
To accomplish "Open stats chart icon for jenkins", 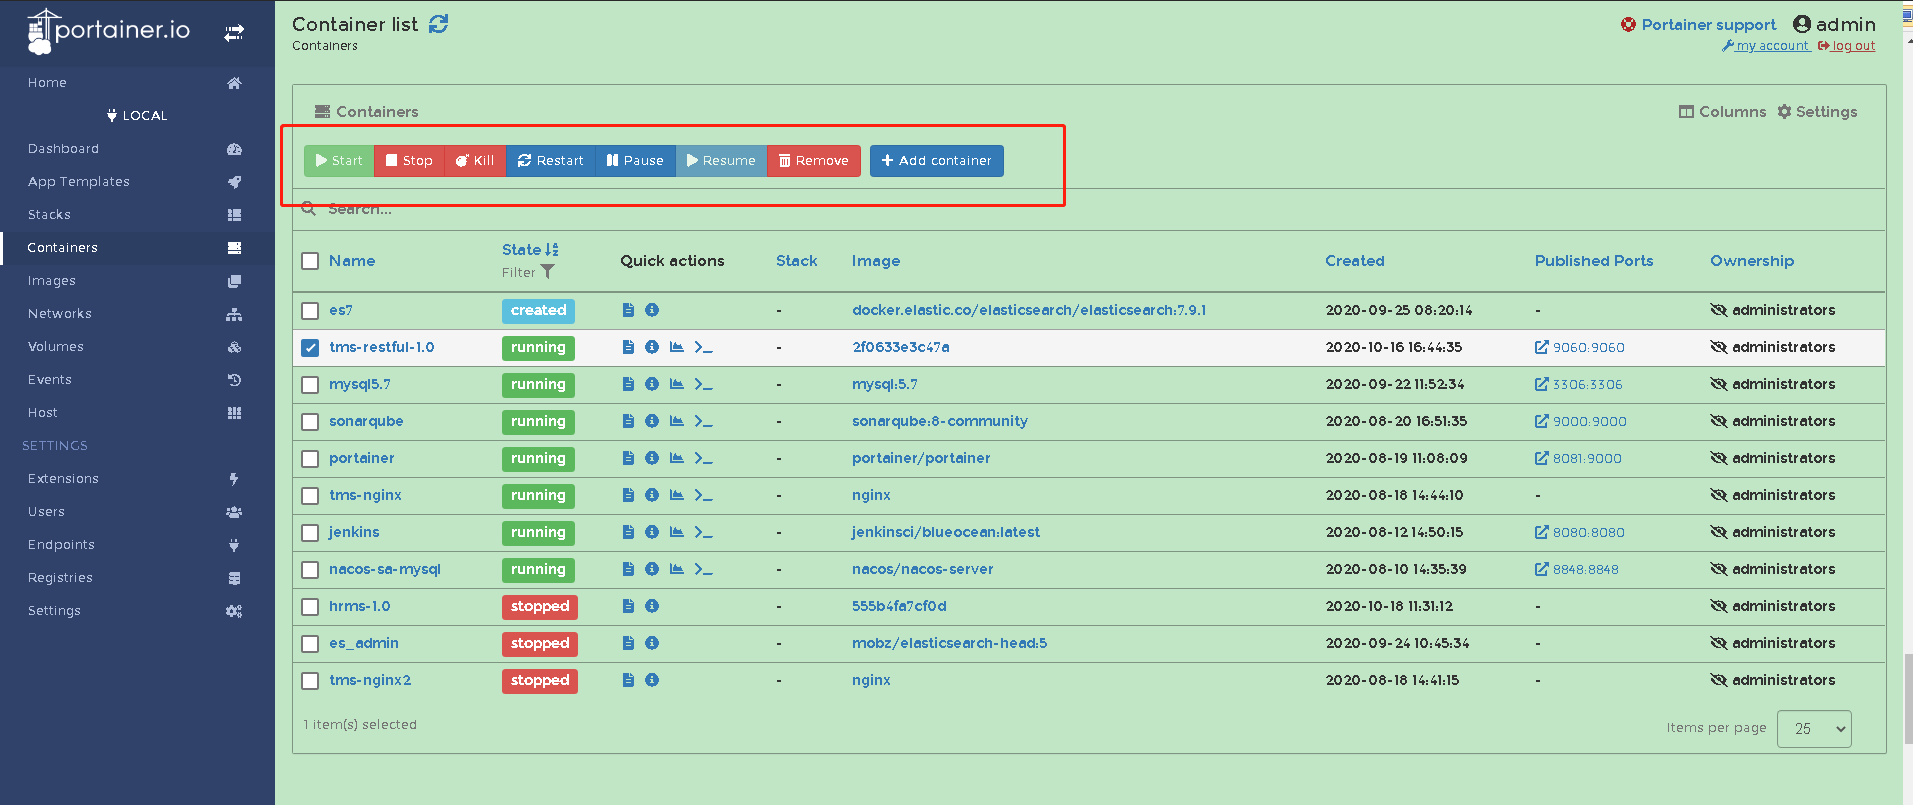I will point(677,532).
